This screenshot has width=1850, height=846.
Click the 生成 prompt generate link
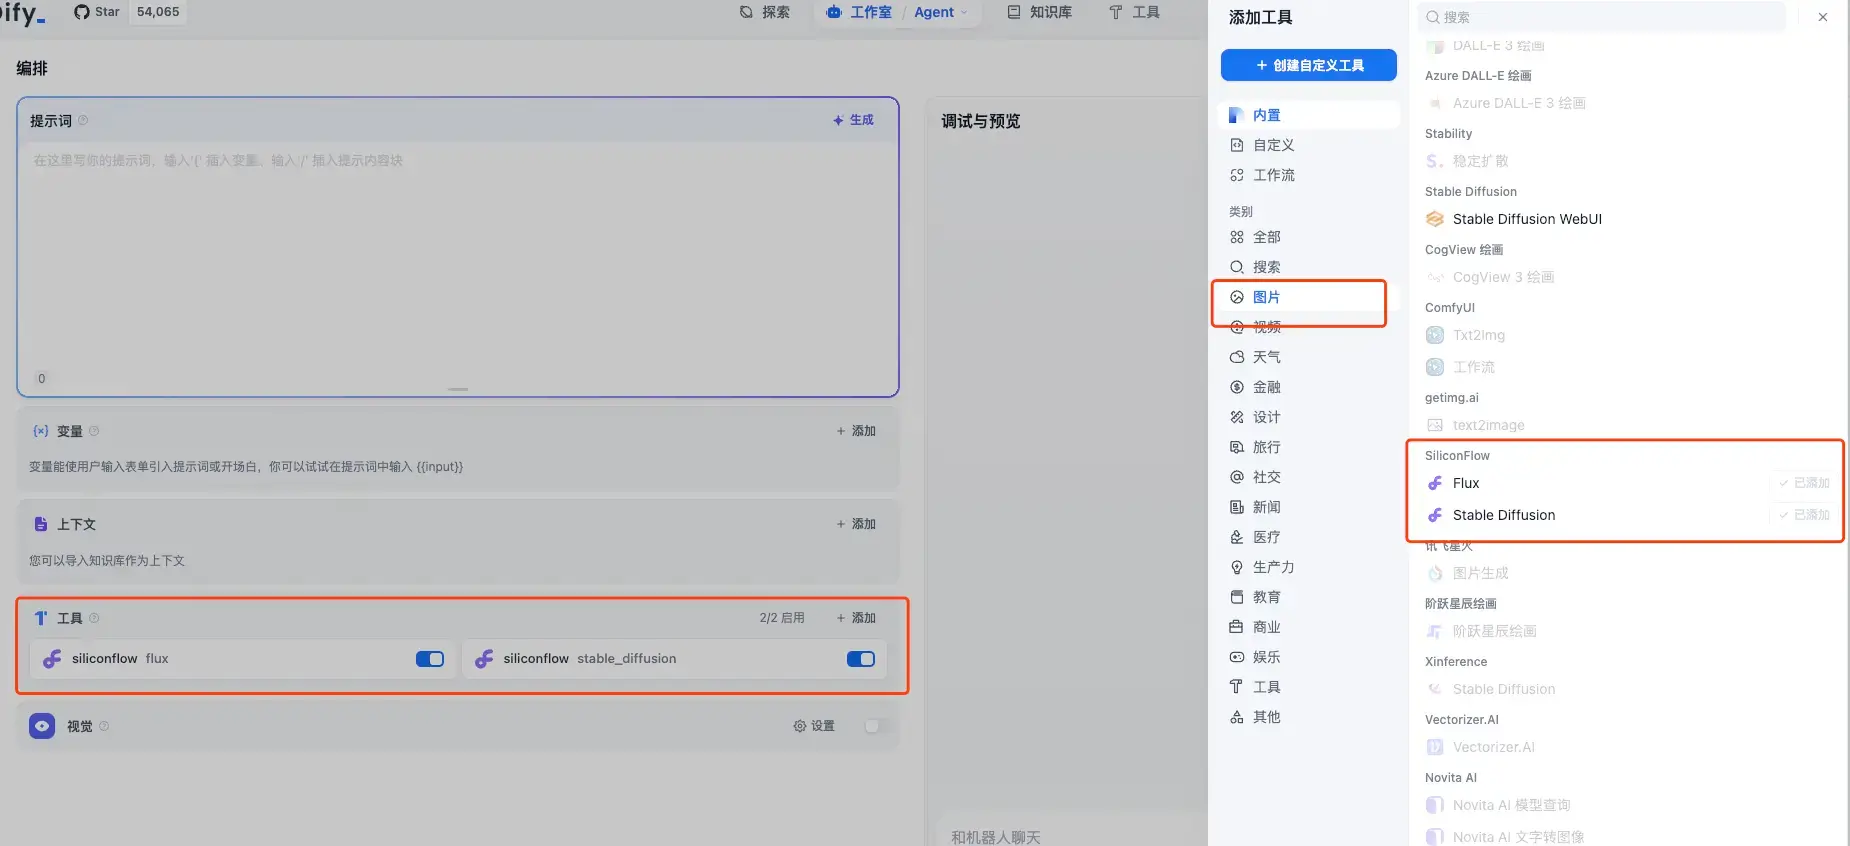[854, 120]
